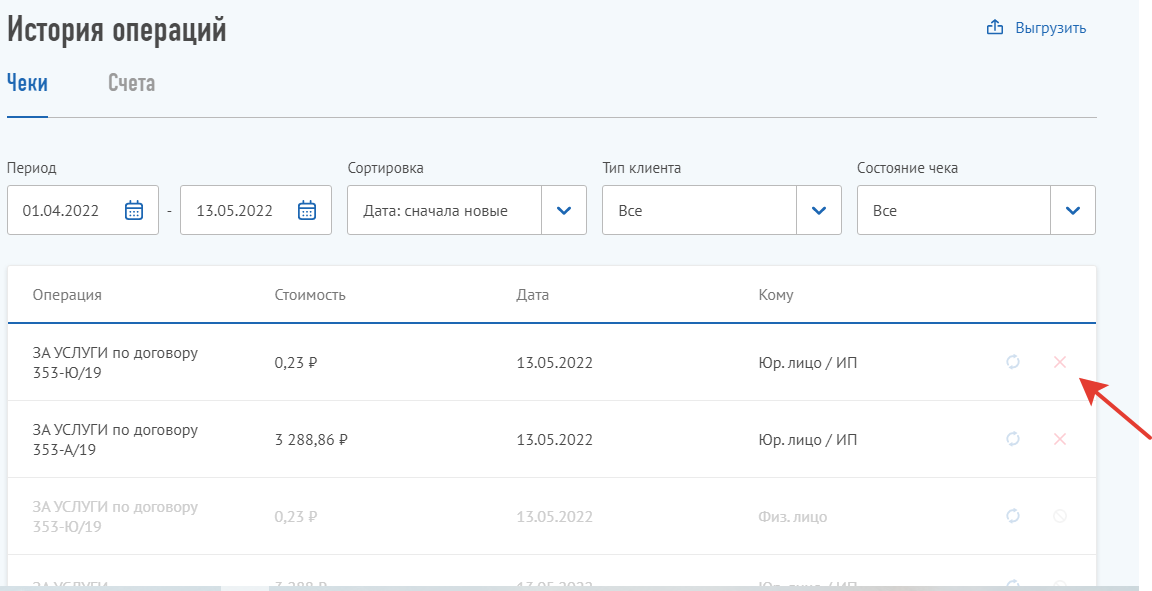The height and width of the screenshot is (591, 1152).
Task: Cancel receipt for 0,23 ₽ Юр. лицо row
Action: 1060,362
